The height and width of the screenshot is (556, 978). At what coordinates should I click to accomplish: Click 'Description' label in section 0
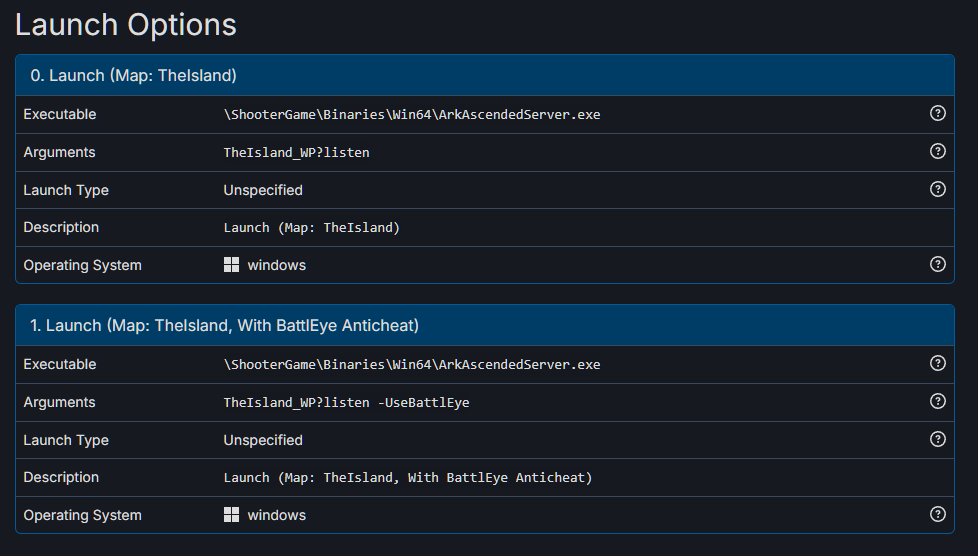pyautogui.click(x=61, y=228)
